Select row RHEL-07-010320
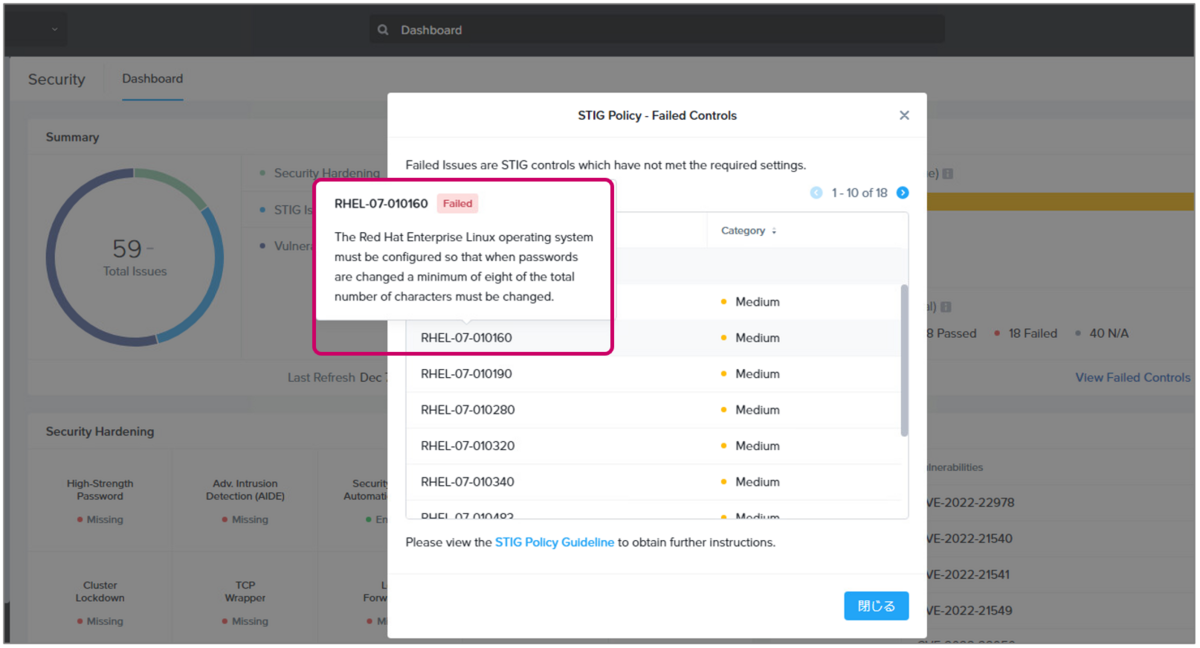1200x648 pixels. (654, 446)
